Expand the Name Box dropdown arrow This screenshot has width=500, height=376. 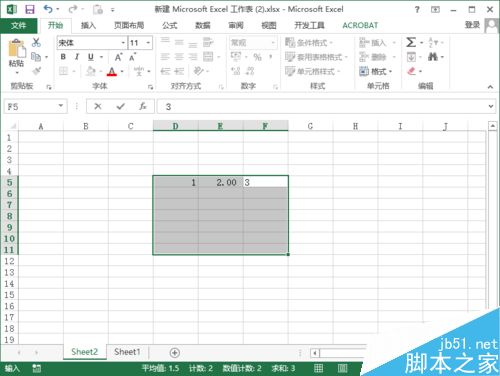(x=61, y=106)
